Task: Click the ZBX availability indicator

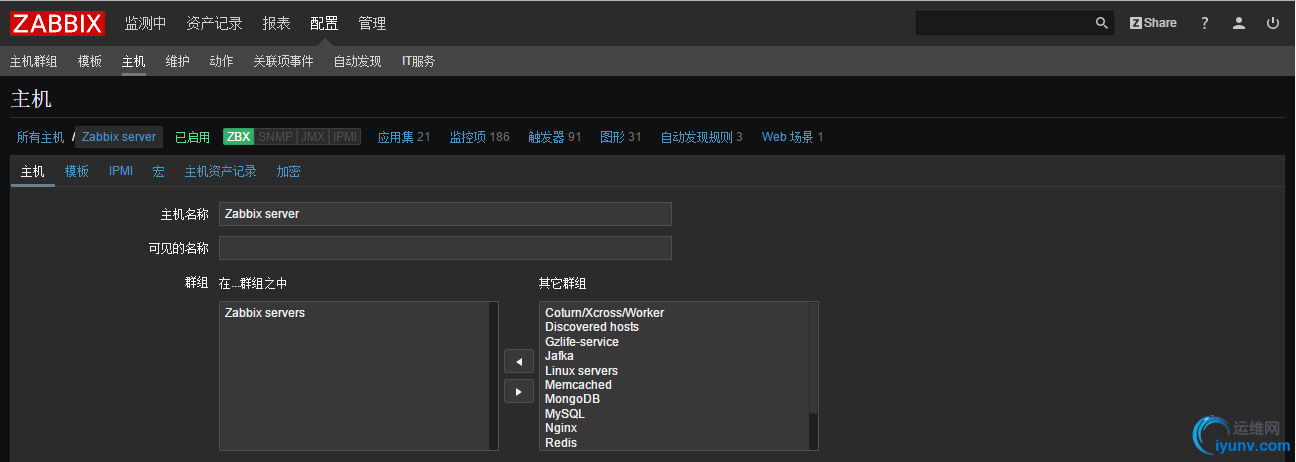Action: [x=238, y=137]
